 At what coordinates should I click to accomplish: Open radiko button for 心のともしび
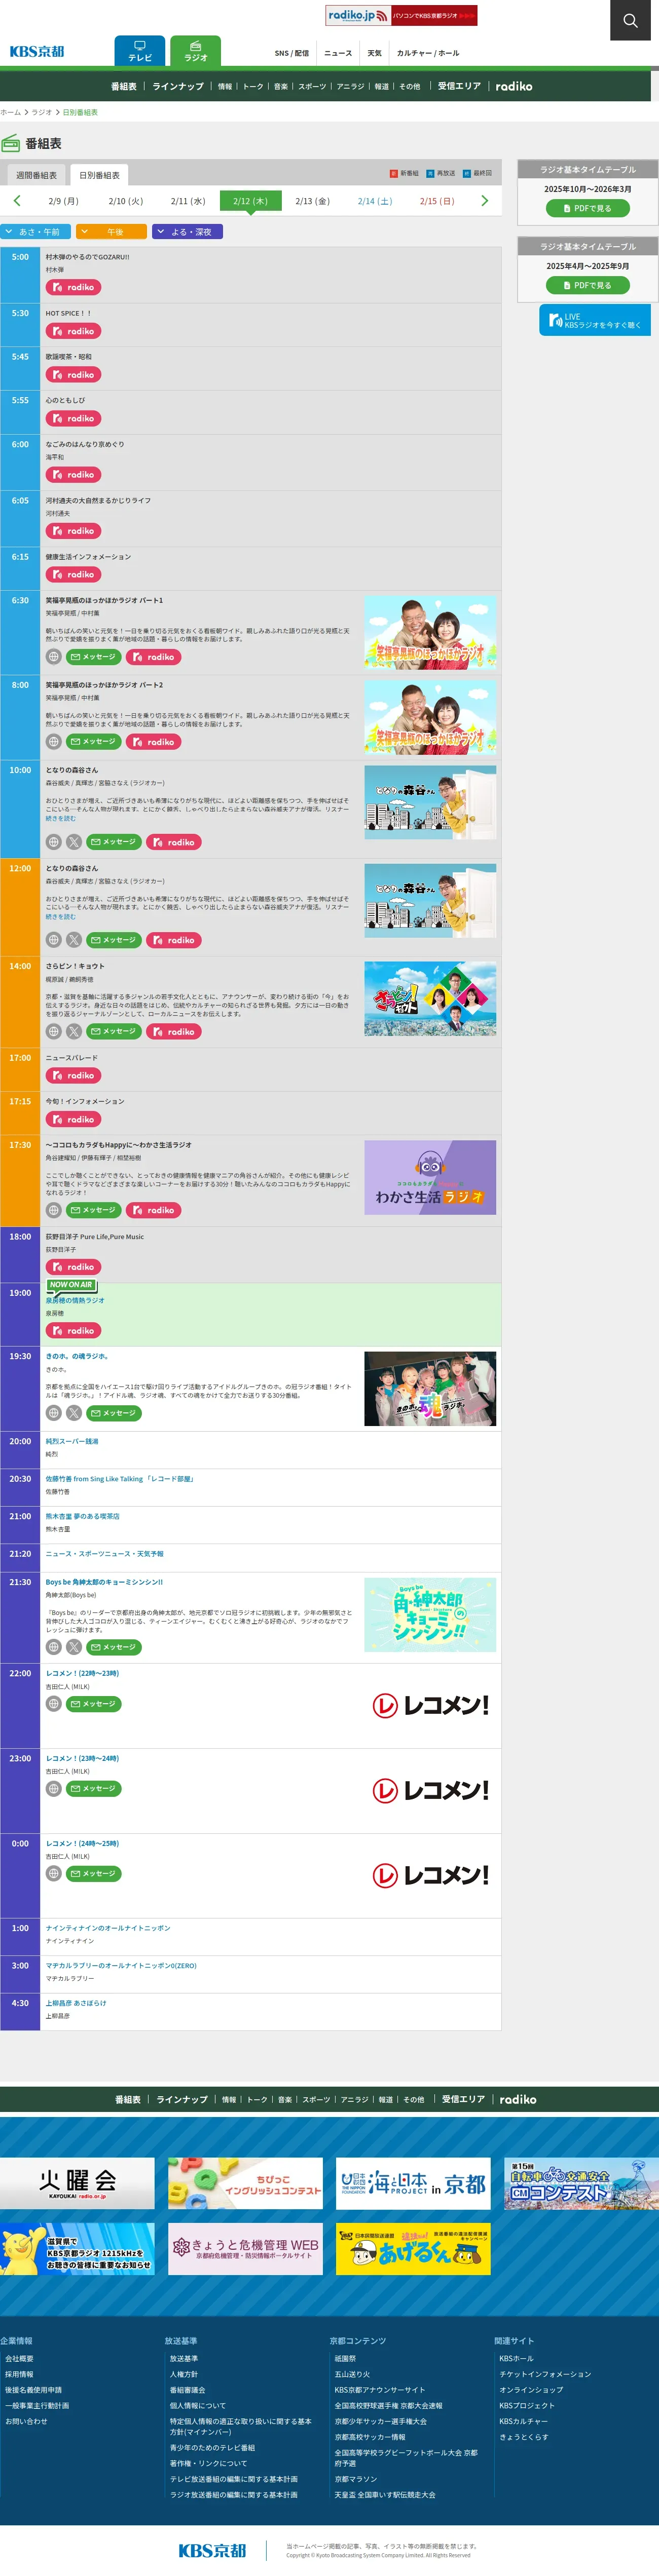(x=73, y=419)
